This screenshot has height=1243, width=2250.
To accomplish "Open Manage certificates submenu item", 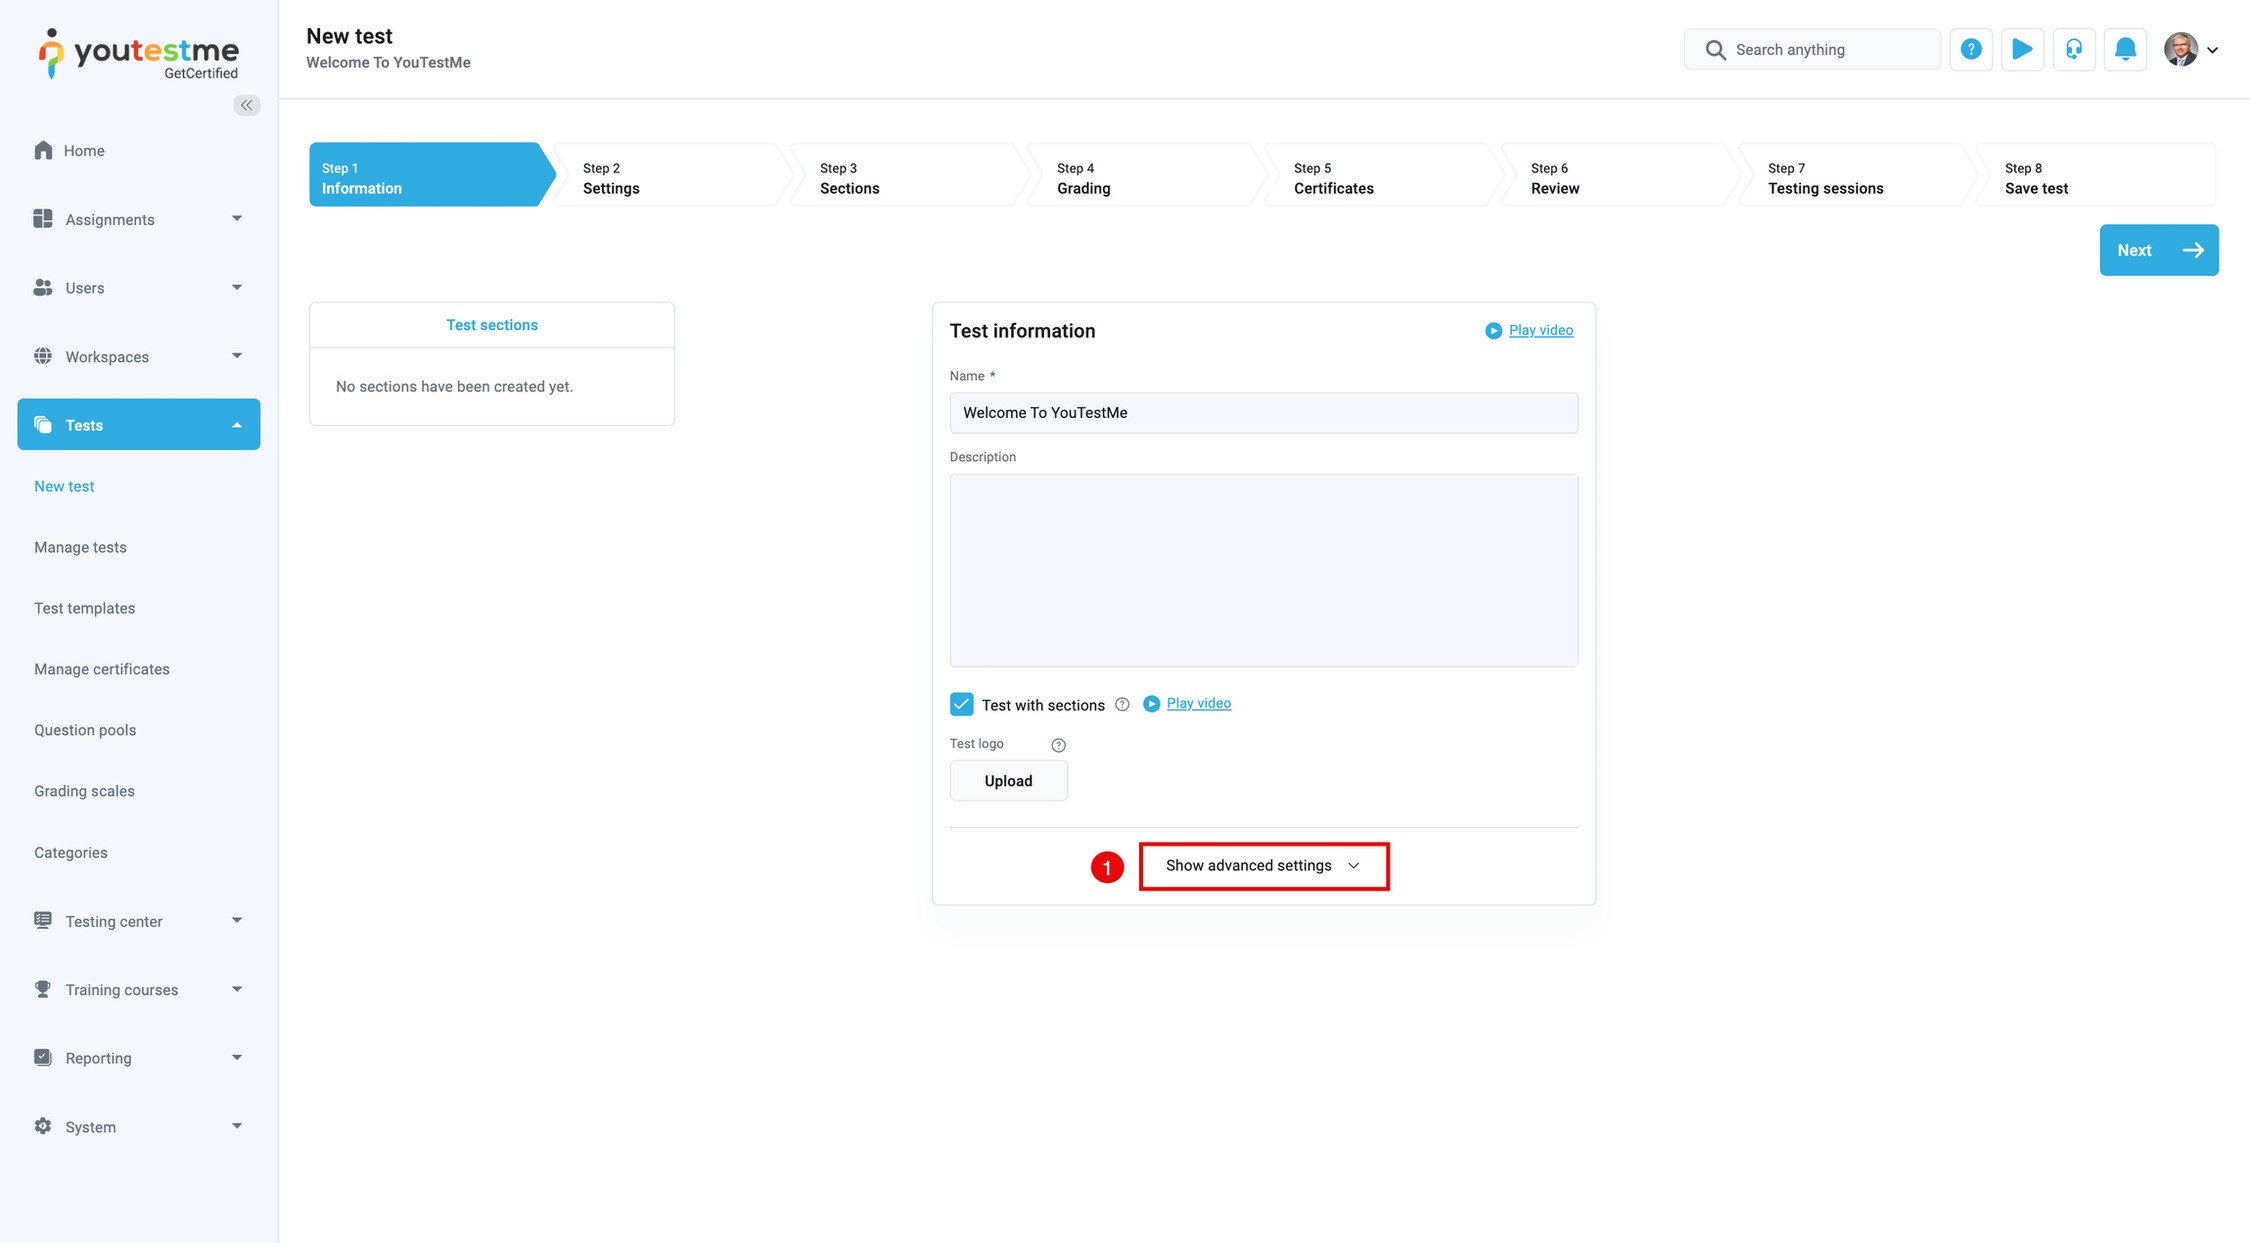I will (102, 669).
